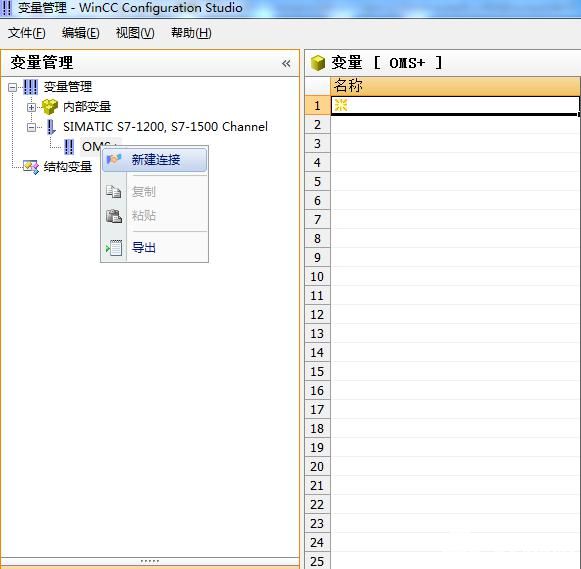Select row header 5
This screenshot has height=569, width=581.
pos(317,182)
